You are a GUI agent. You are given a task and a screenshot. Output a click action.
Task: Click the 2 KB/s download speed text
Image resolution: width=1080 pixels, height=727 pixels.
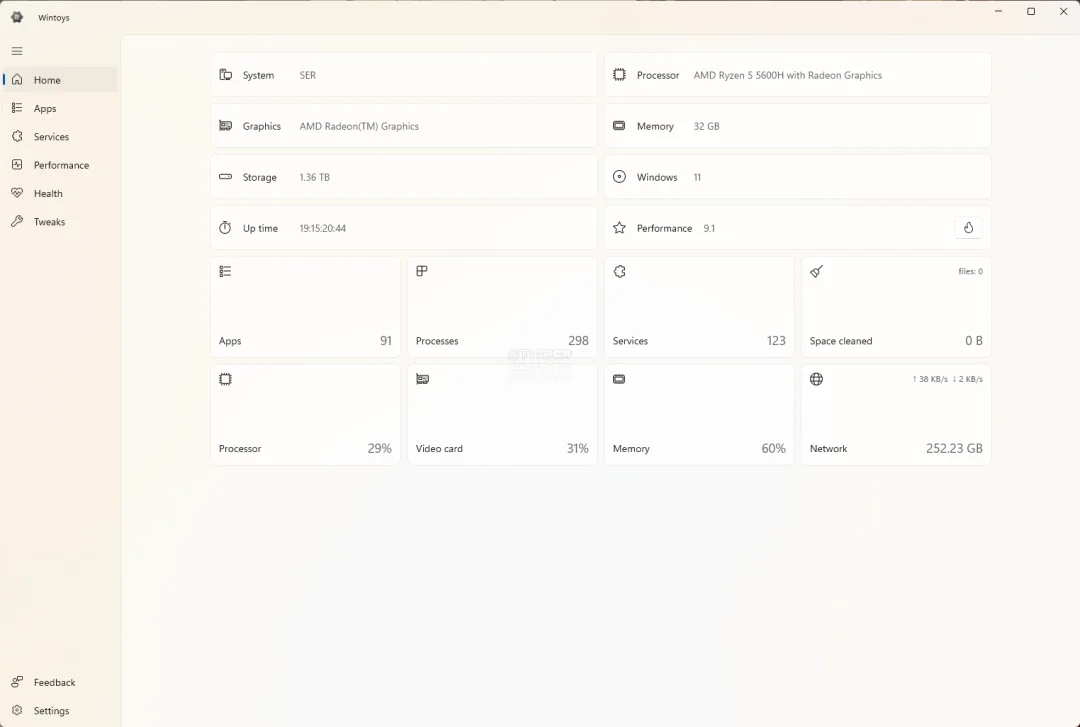[967, 379]
